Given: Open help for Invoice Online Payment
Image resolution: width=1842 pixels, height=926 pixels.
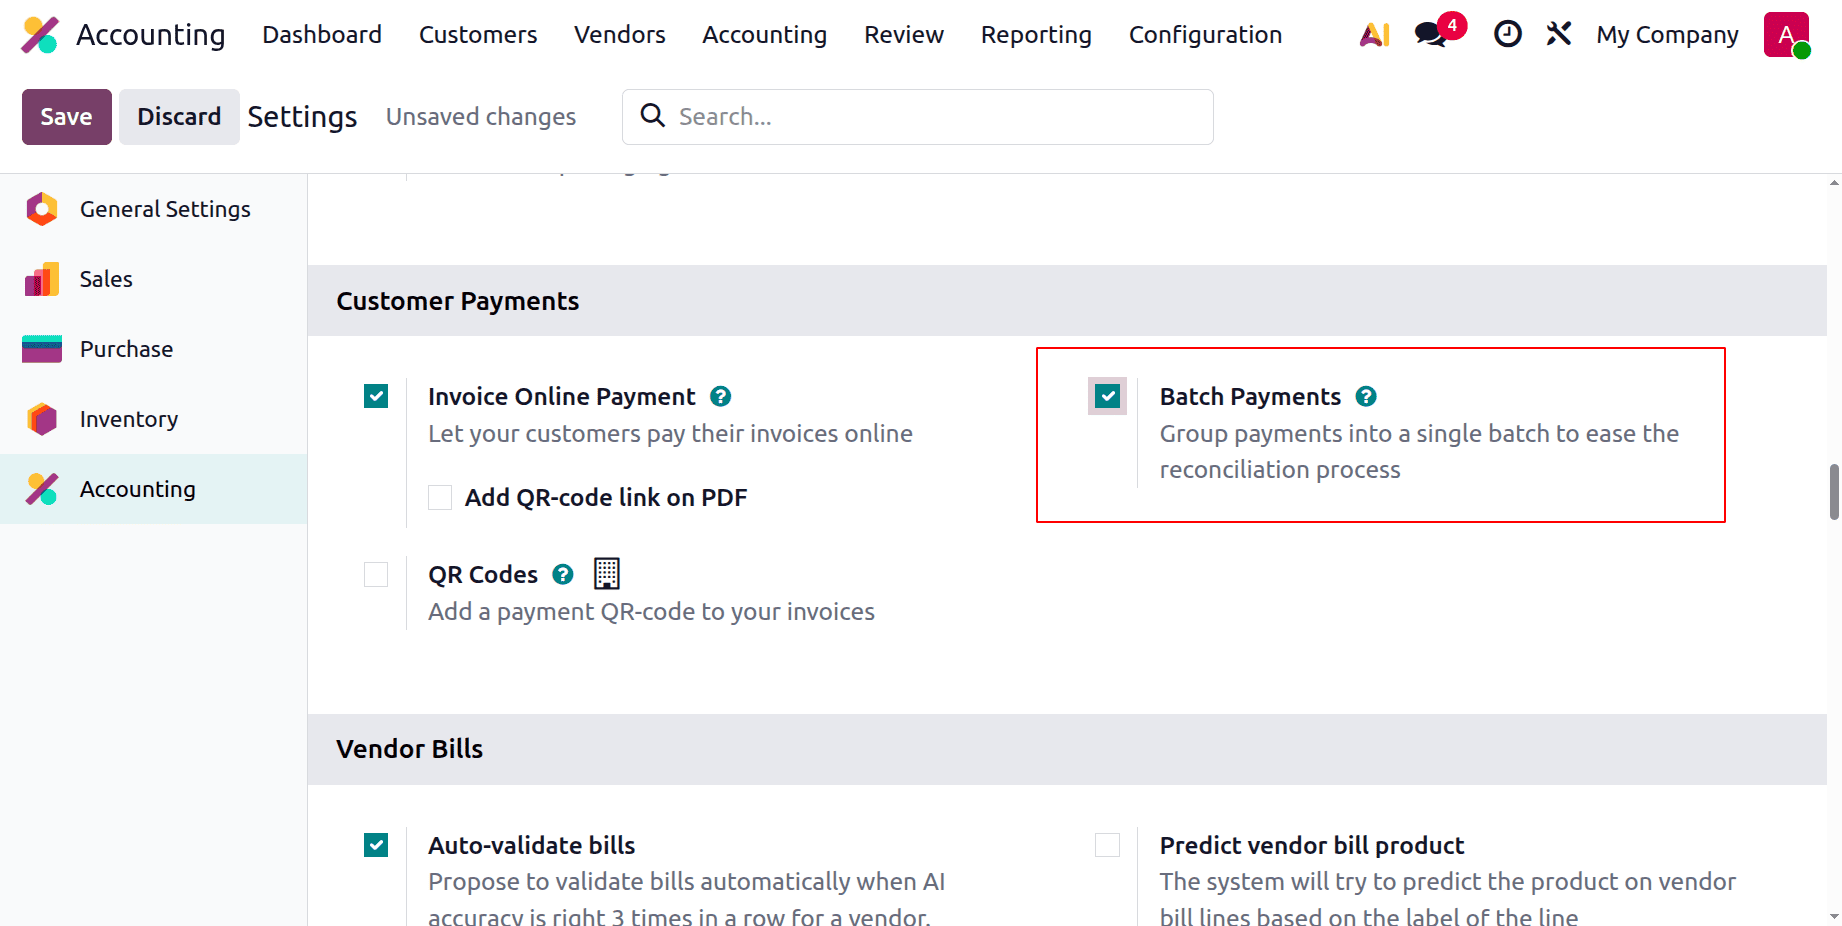Looking at the screenshot, I should [720, 397].
